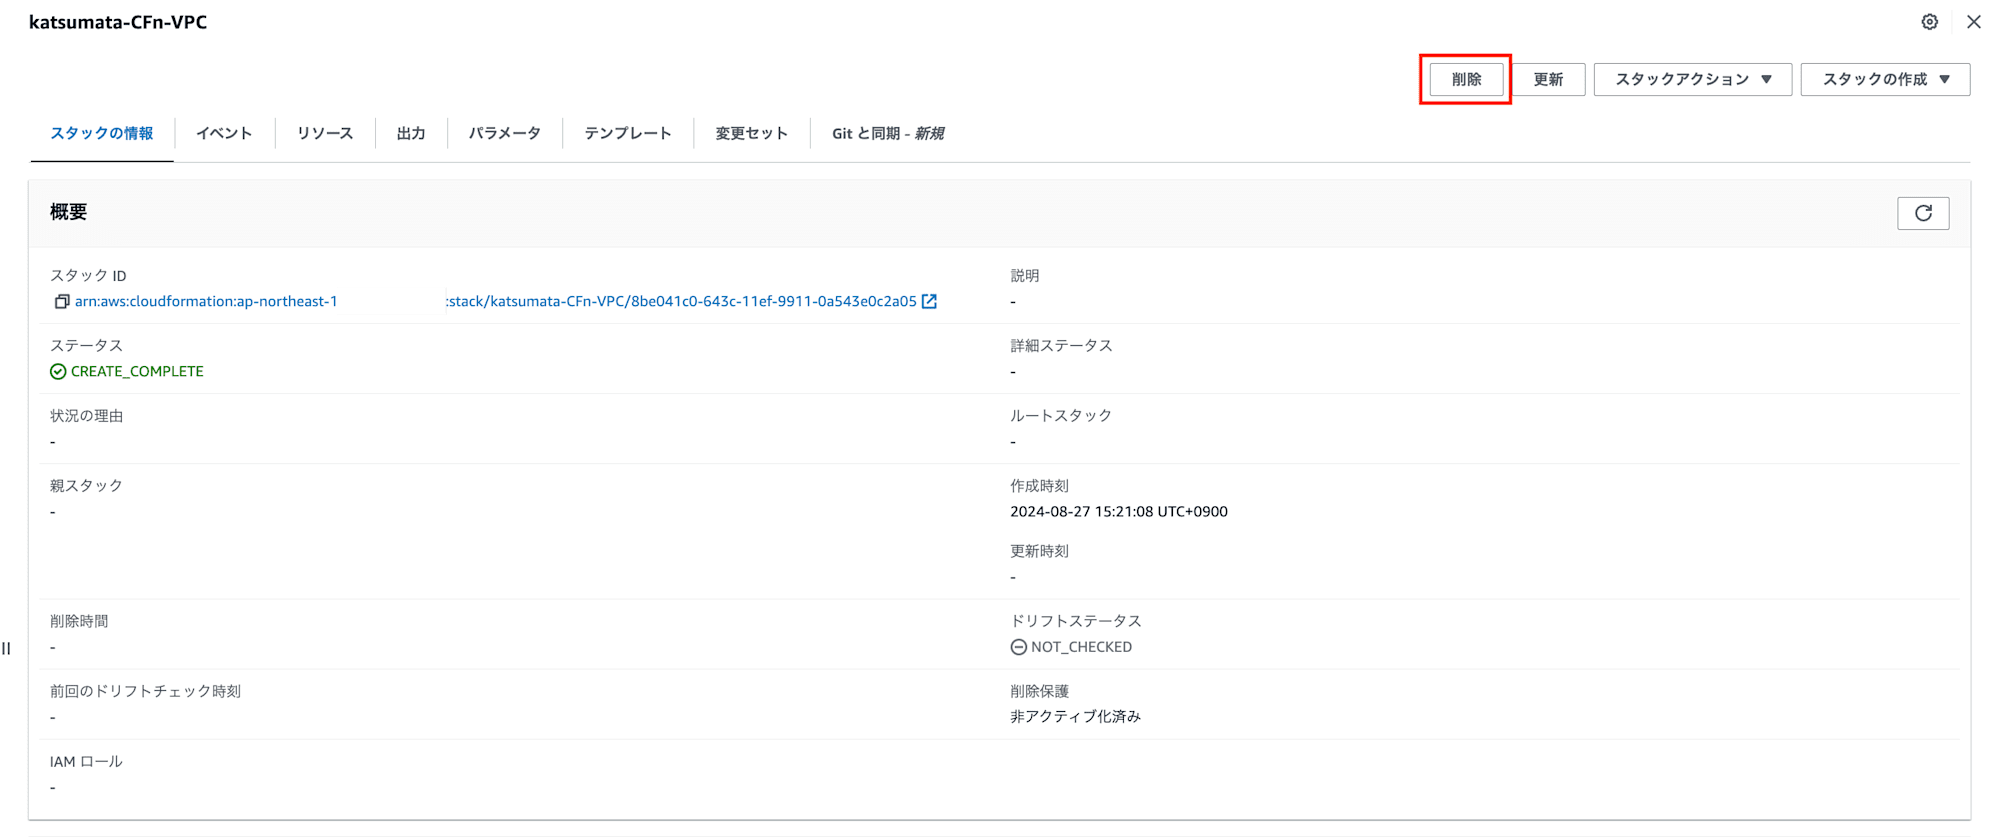Switch to the パラメータ tab
The height and width of the screenshot is (837, 2000).
504,133
